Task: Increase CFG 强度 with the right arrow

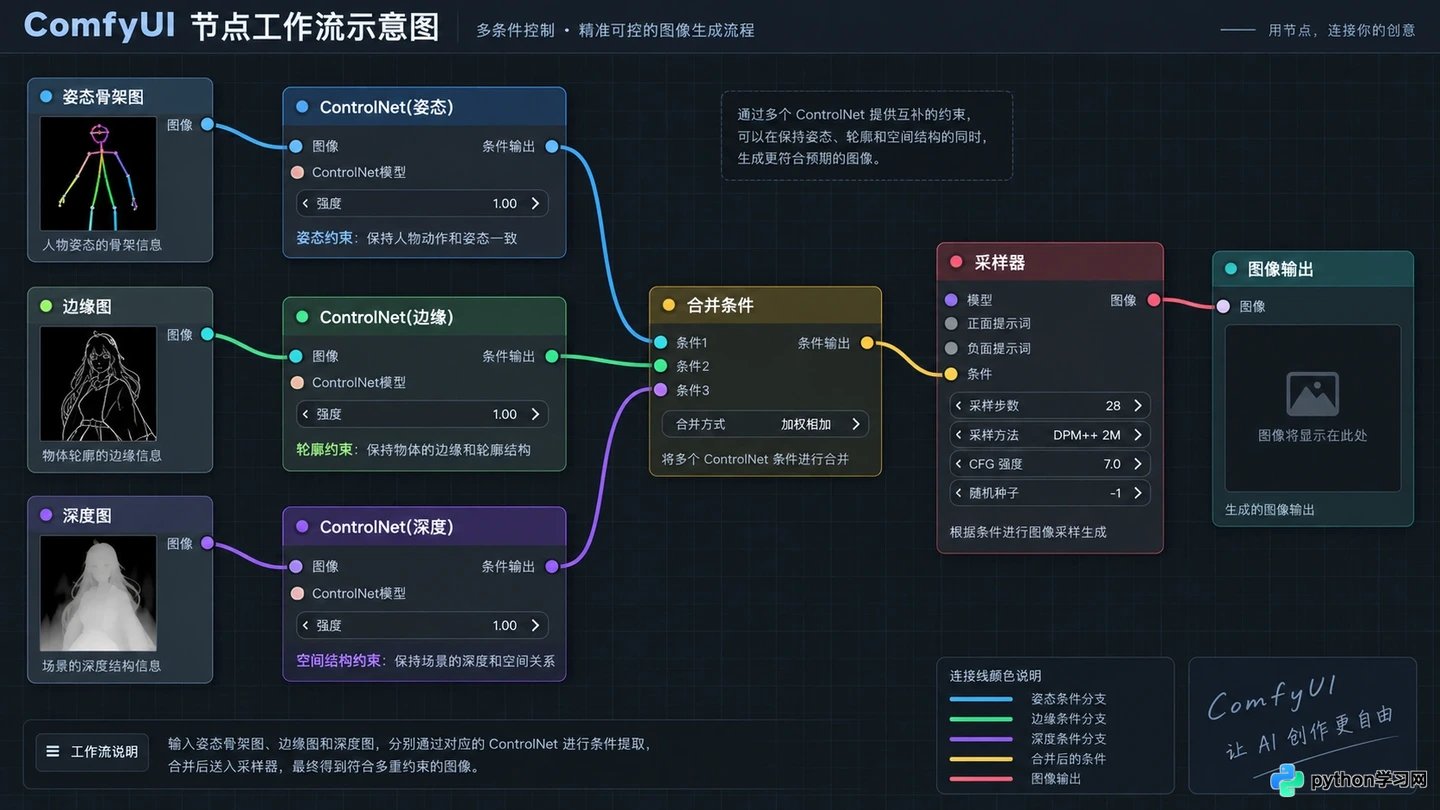Action: pyautogui.click(x=1138, y=464)
